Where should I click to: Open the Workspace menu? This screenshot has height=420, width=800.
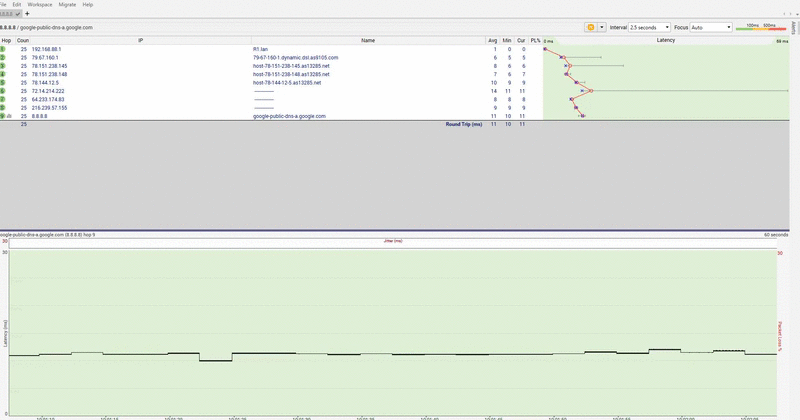point(40,5)
